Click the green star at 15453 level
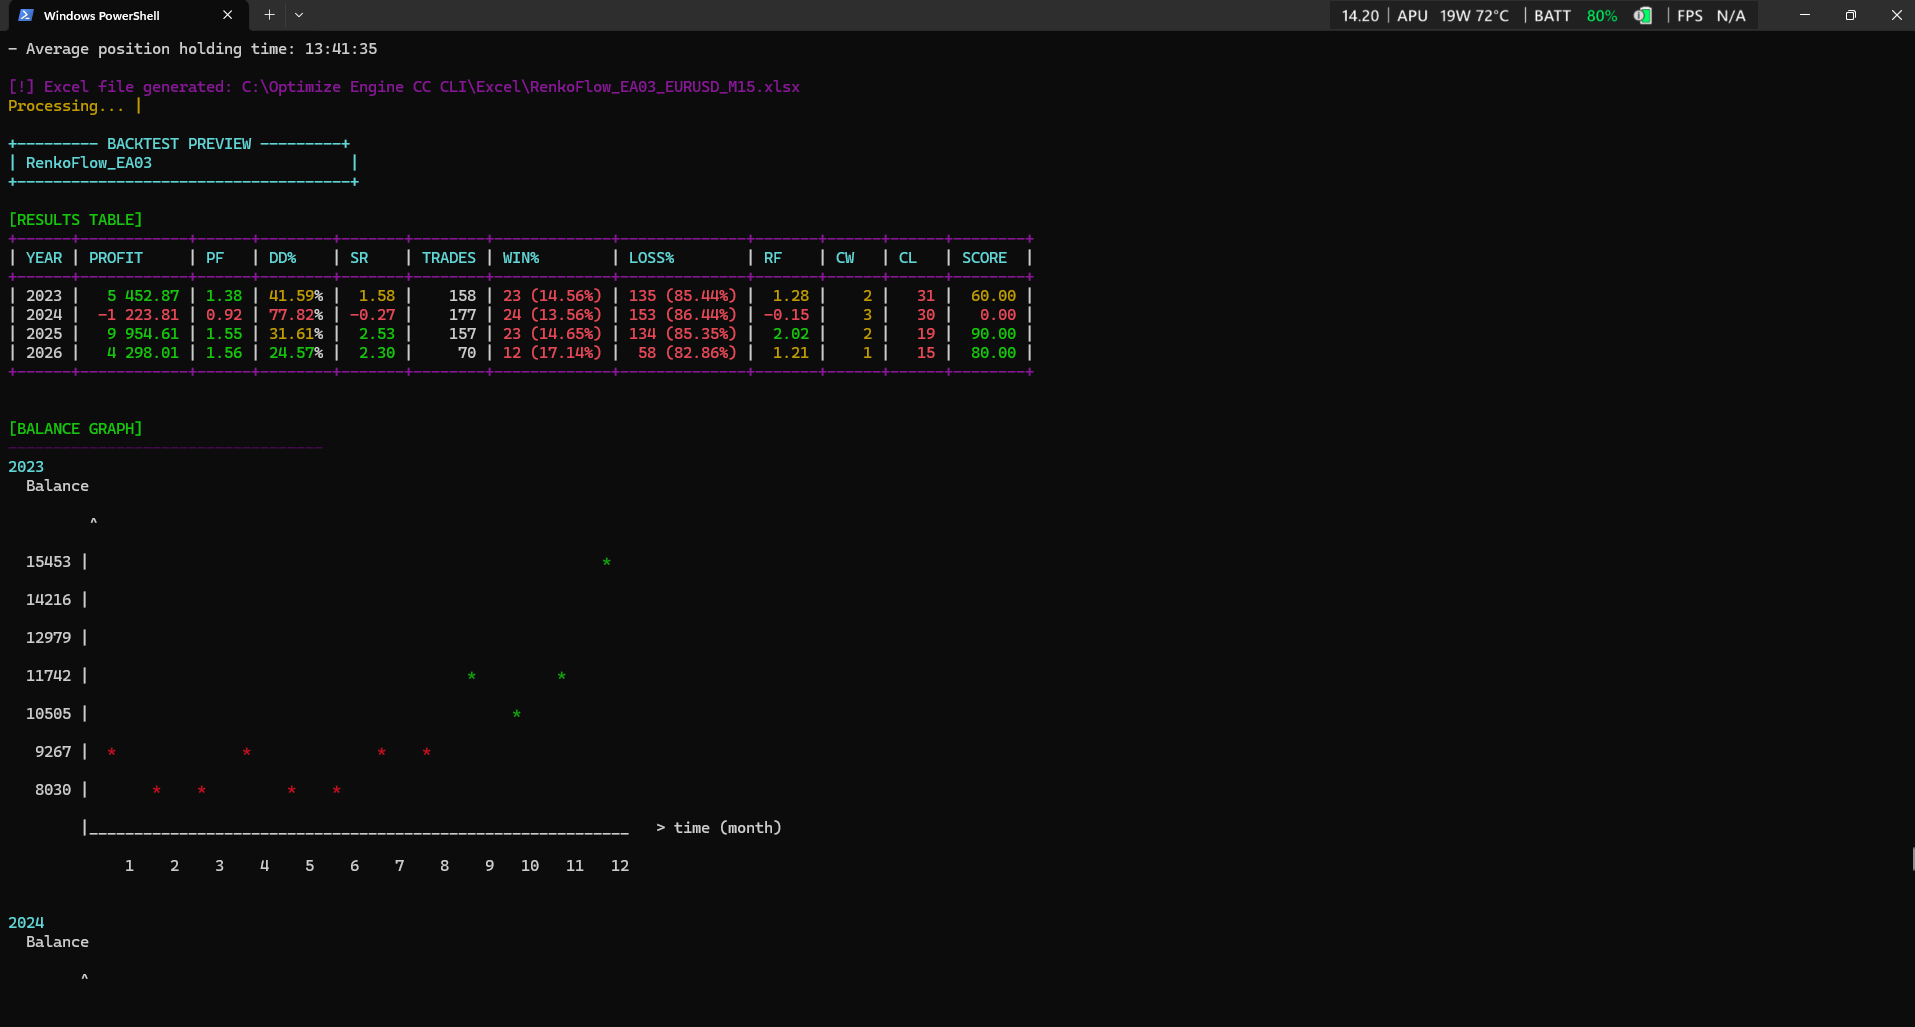The image size is (1915, 1027). [607, 563]
